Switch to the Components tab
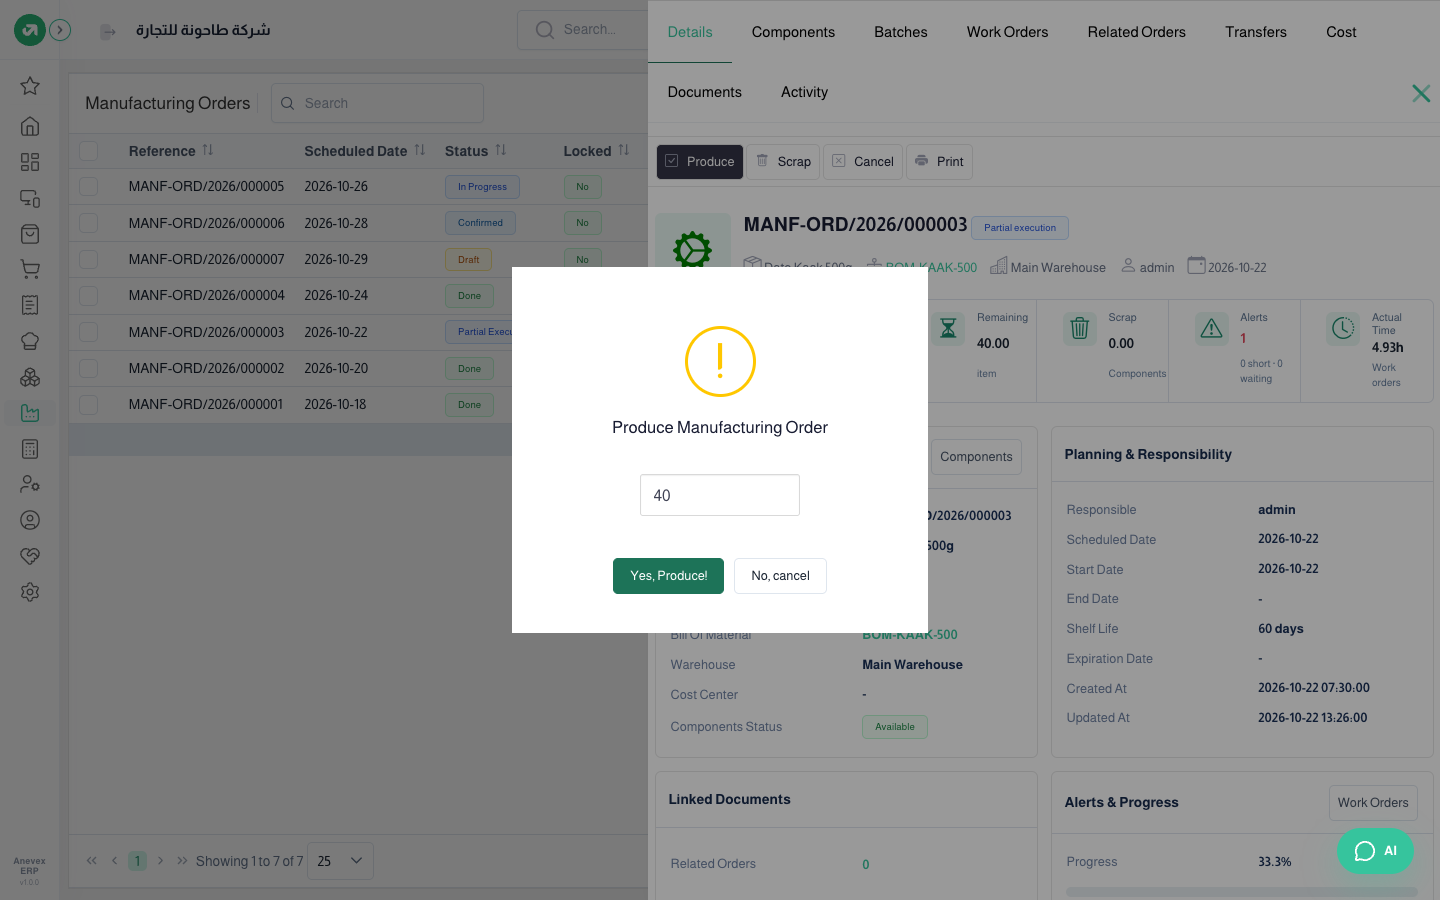 coord(793,32)
